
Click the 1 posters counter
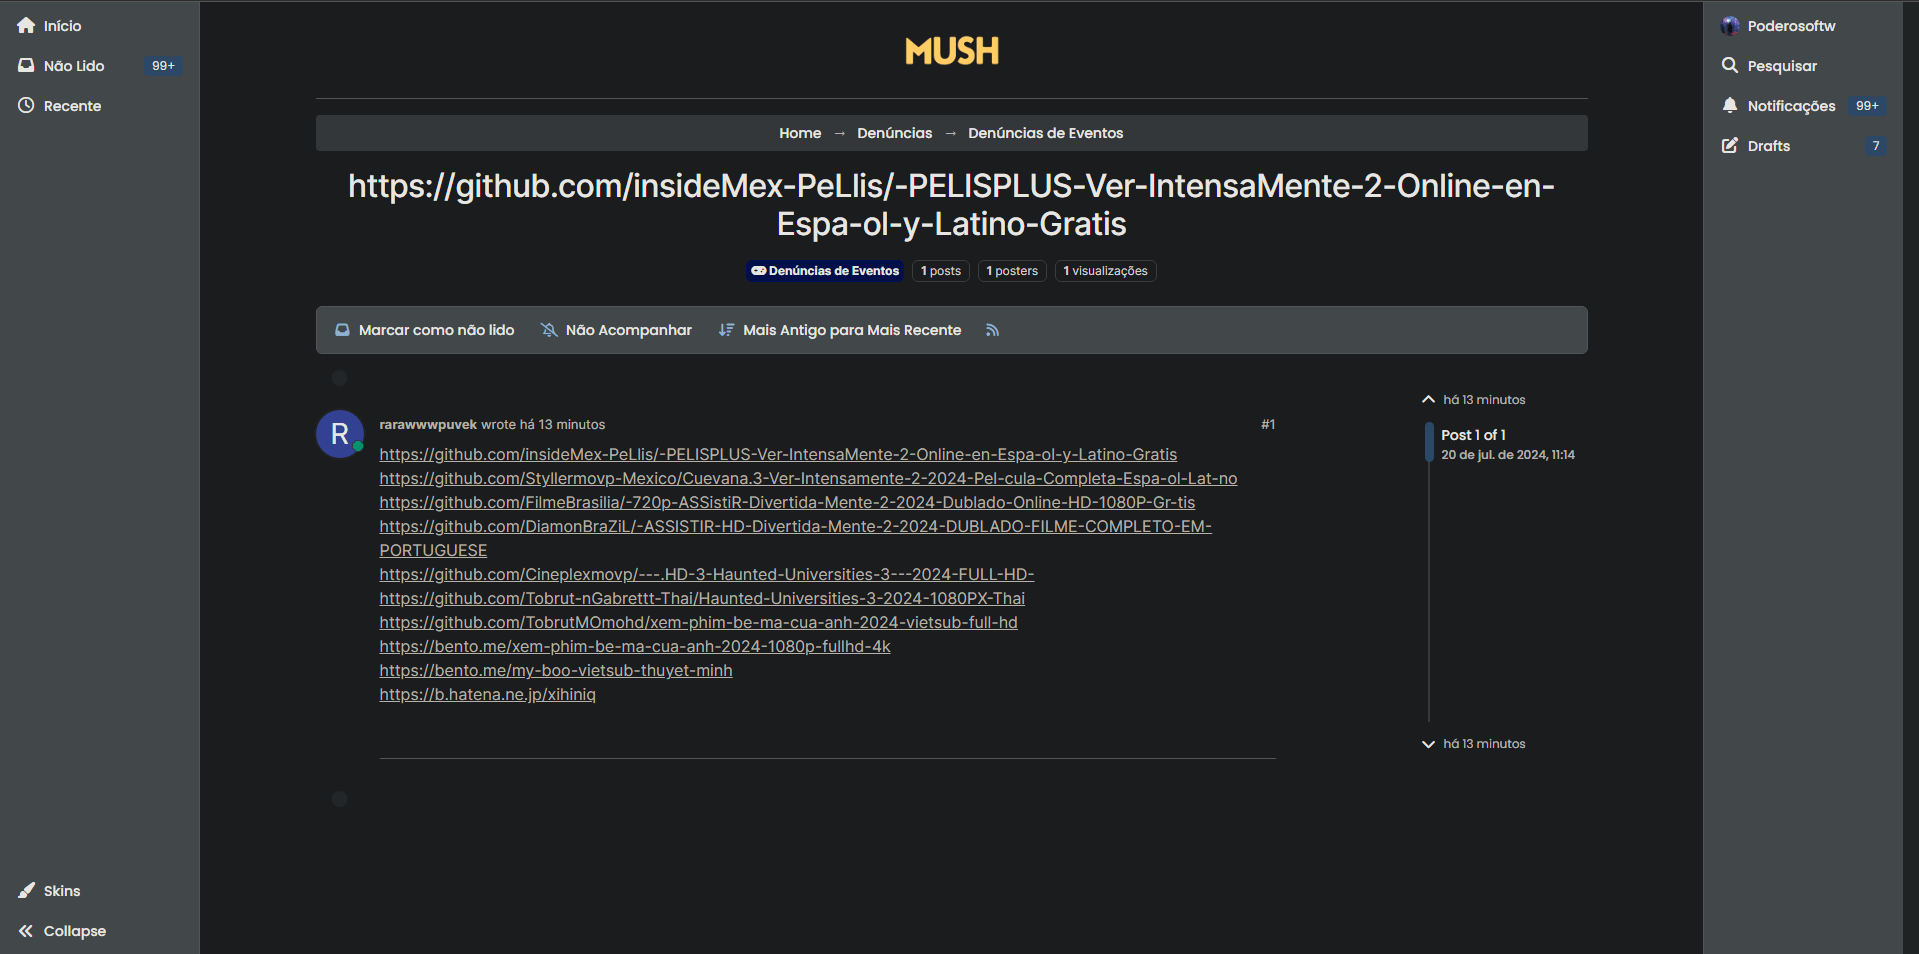click(1012, 271)
